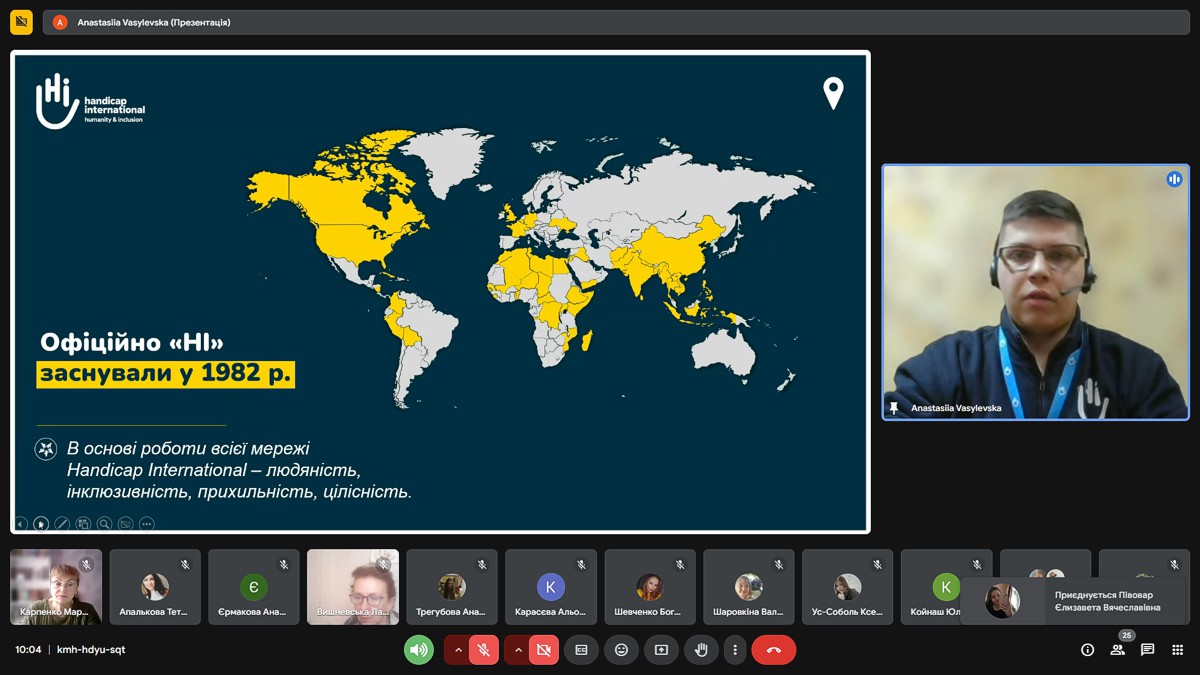Open more options menu in the call bar

pyautogui.click(x=735, y=650)
